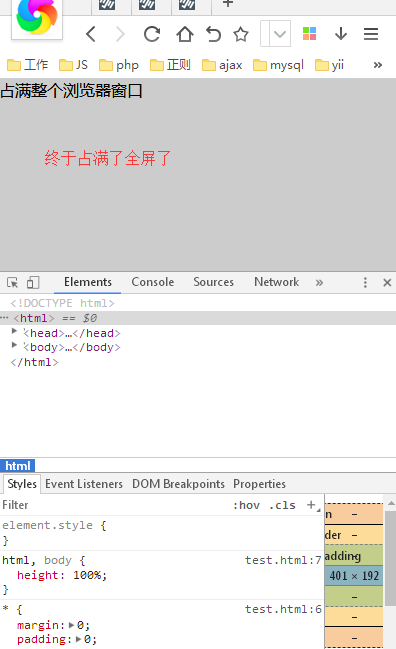Bookmark page with the star icon
The image size is (396, 649).
point(241,34)
